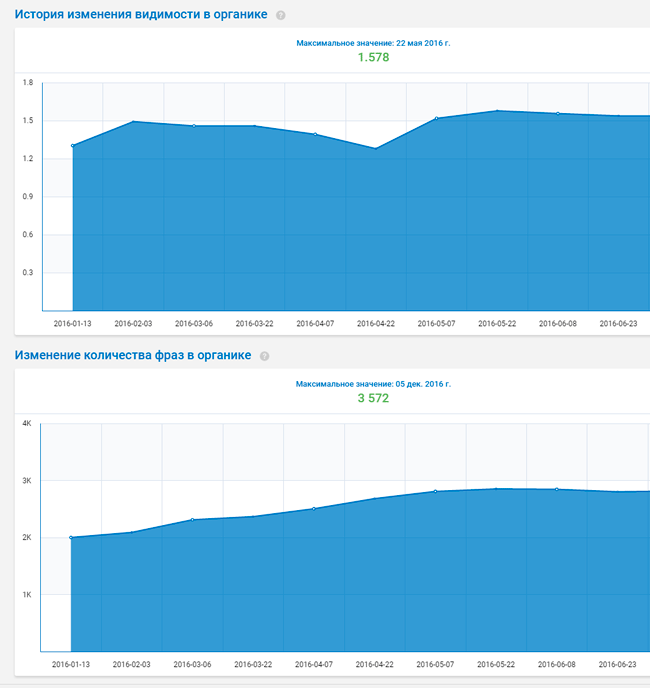Select 2016-04-07 data point on visibility chart

(x=316, y=134)
